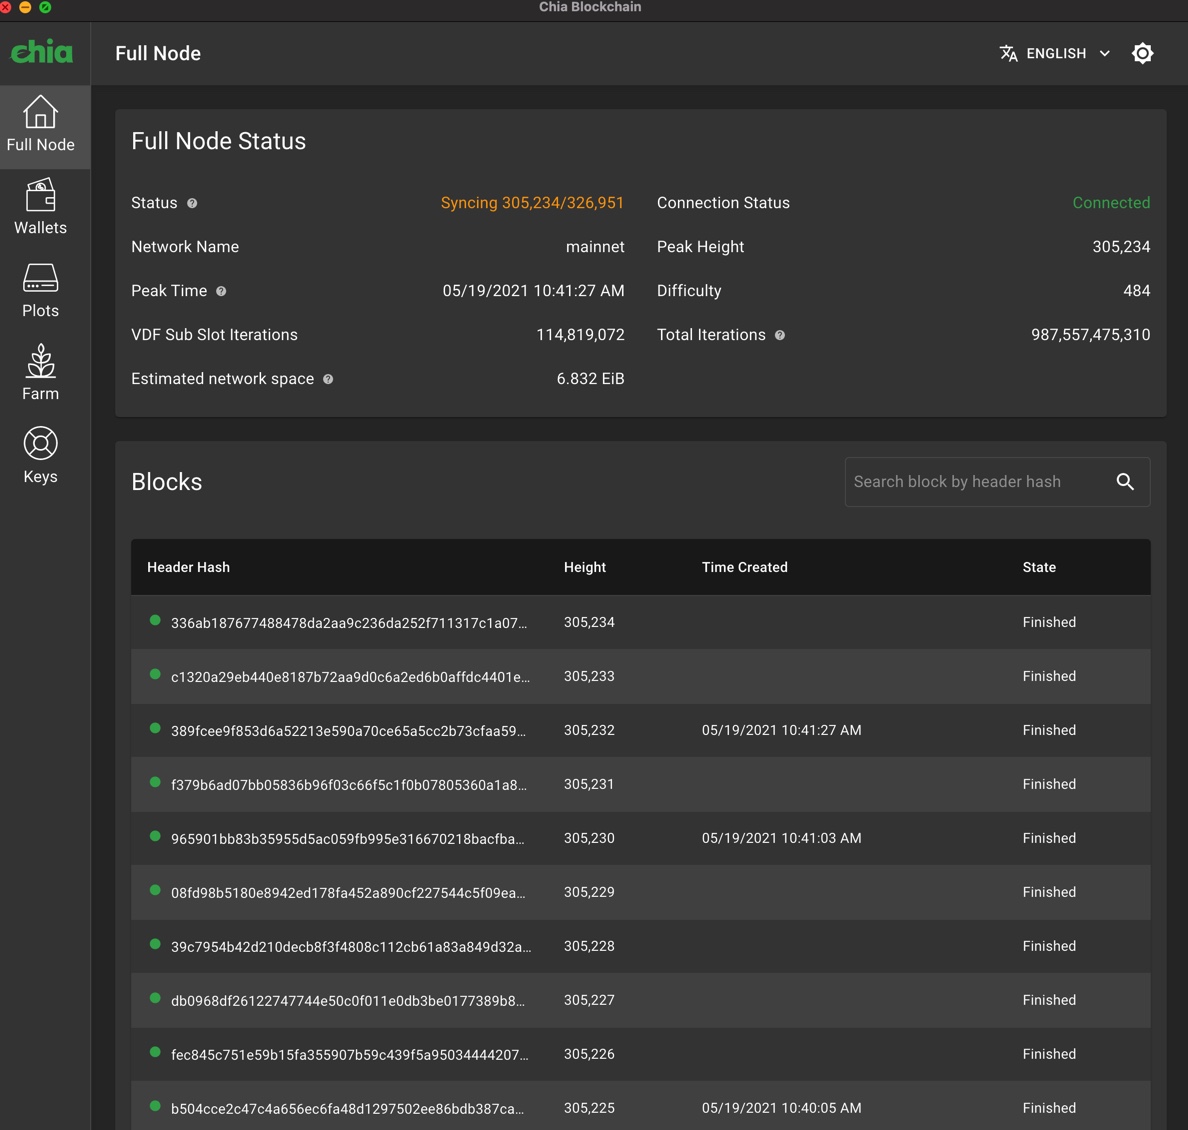The width and height of the screenshot is (1188, 1130).
Task: Click the State column header
Action: click(x=1039, y=567)
